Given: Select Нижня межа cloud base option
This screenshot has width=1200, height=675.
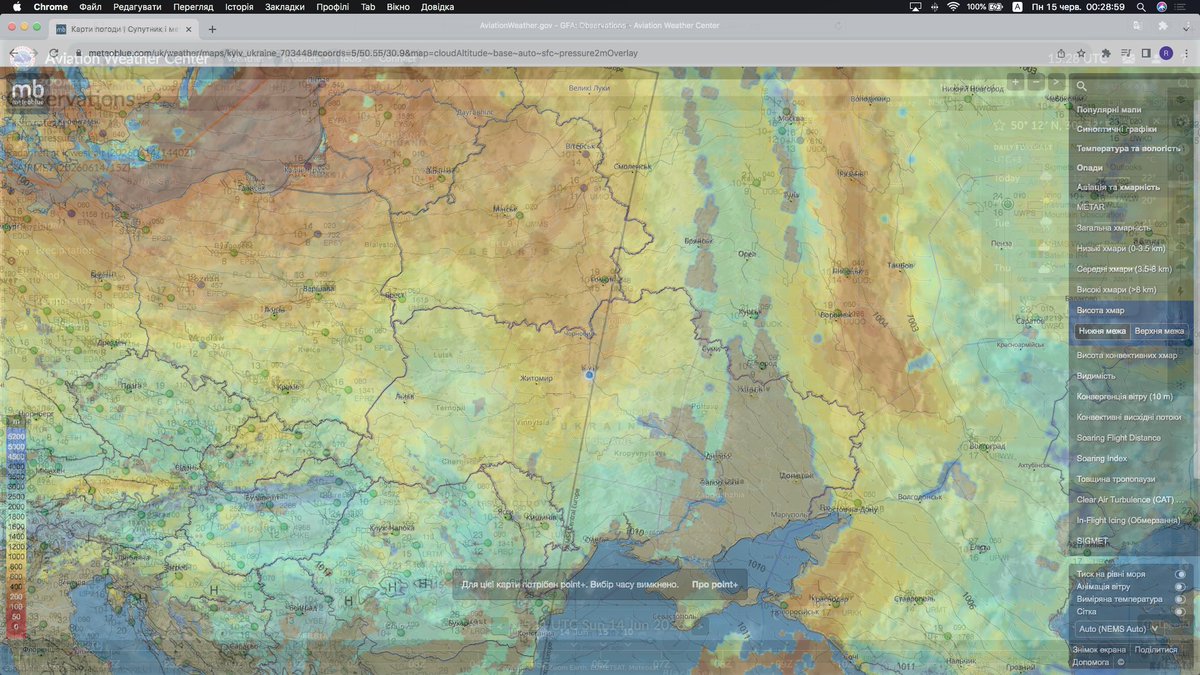Looking at the screenshot, I should coord(1102,331).
